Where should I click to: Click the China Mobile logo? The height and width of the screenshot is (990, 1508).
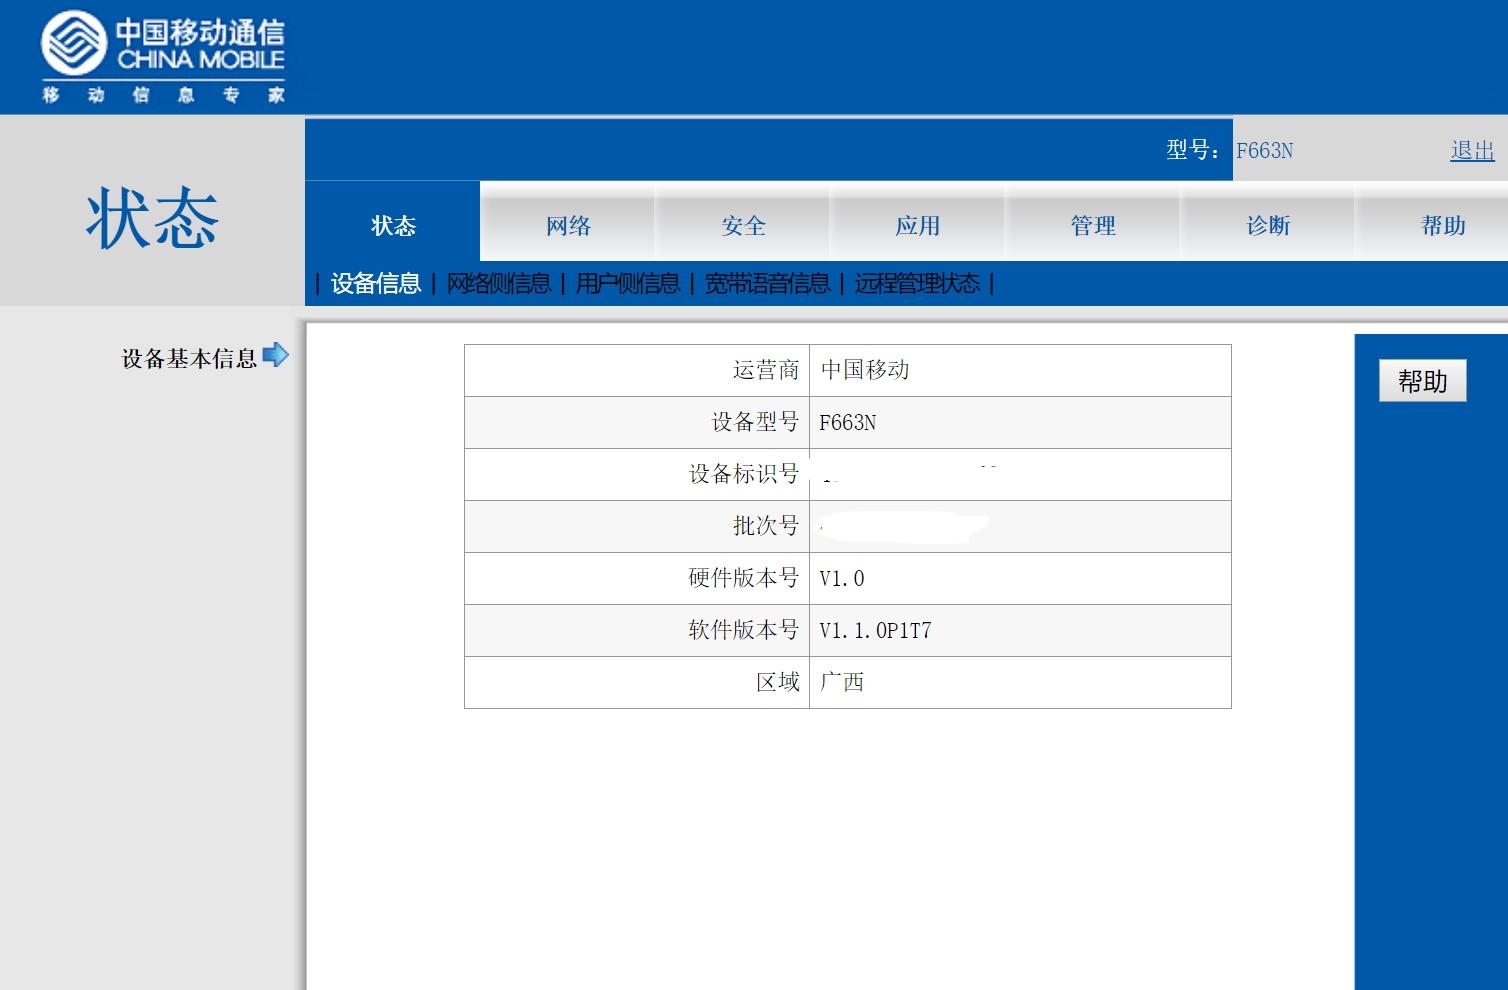[x=160, y=50]
